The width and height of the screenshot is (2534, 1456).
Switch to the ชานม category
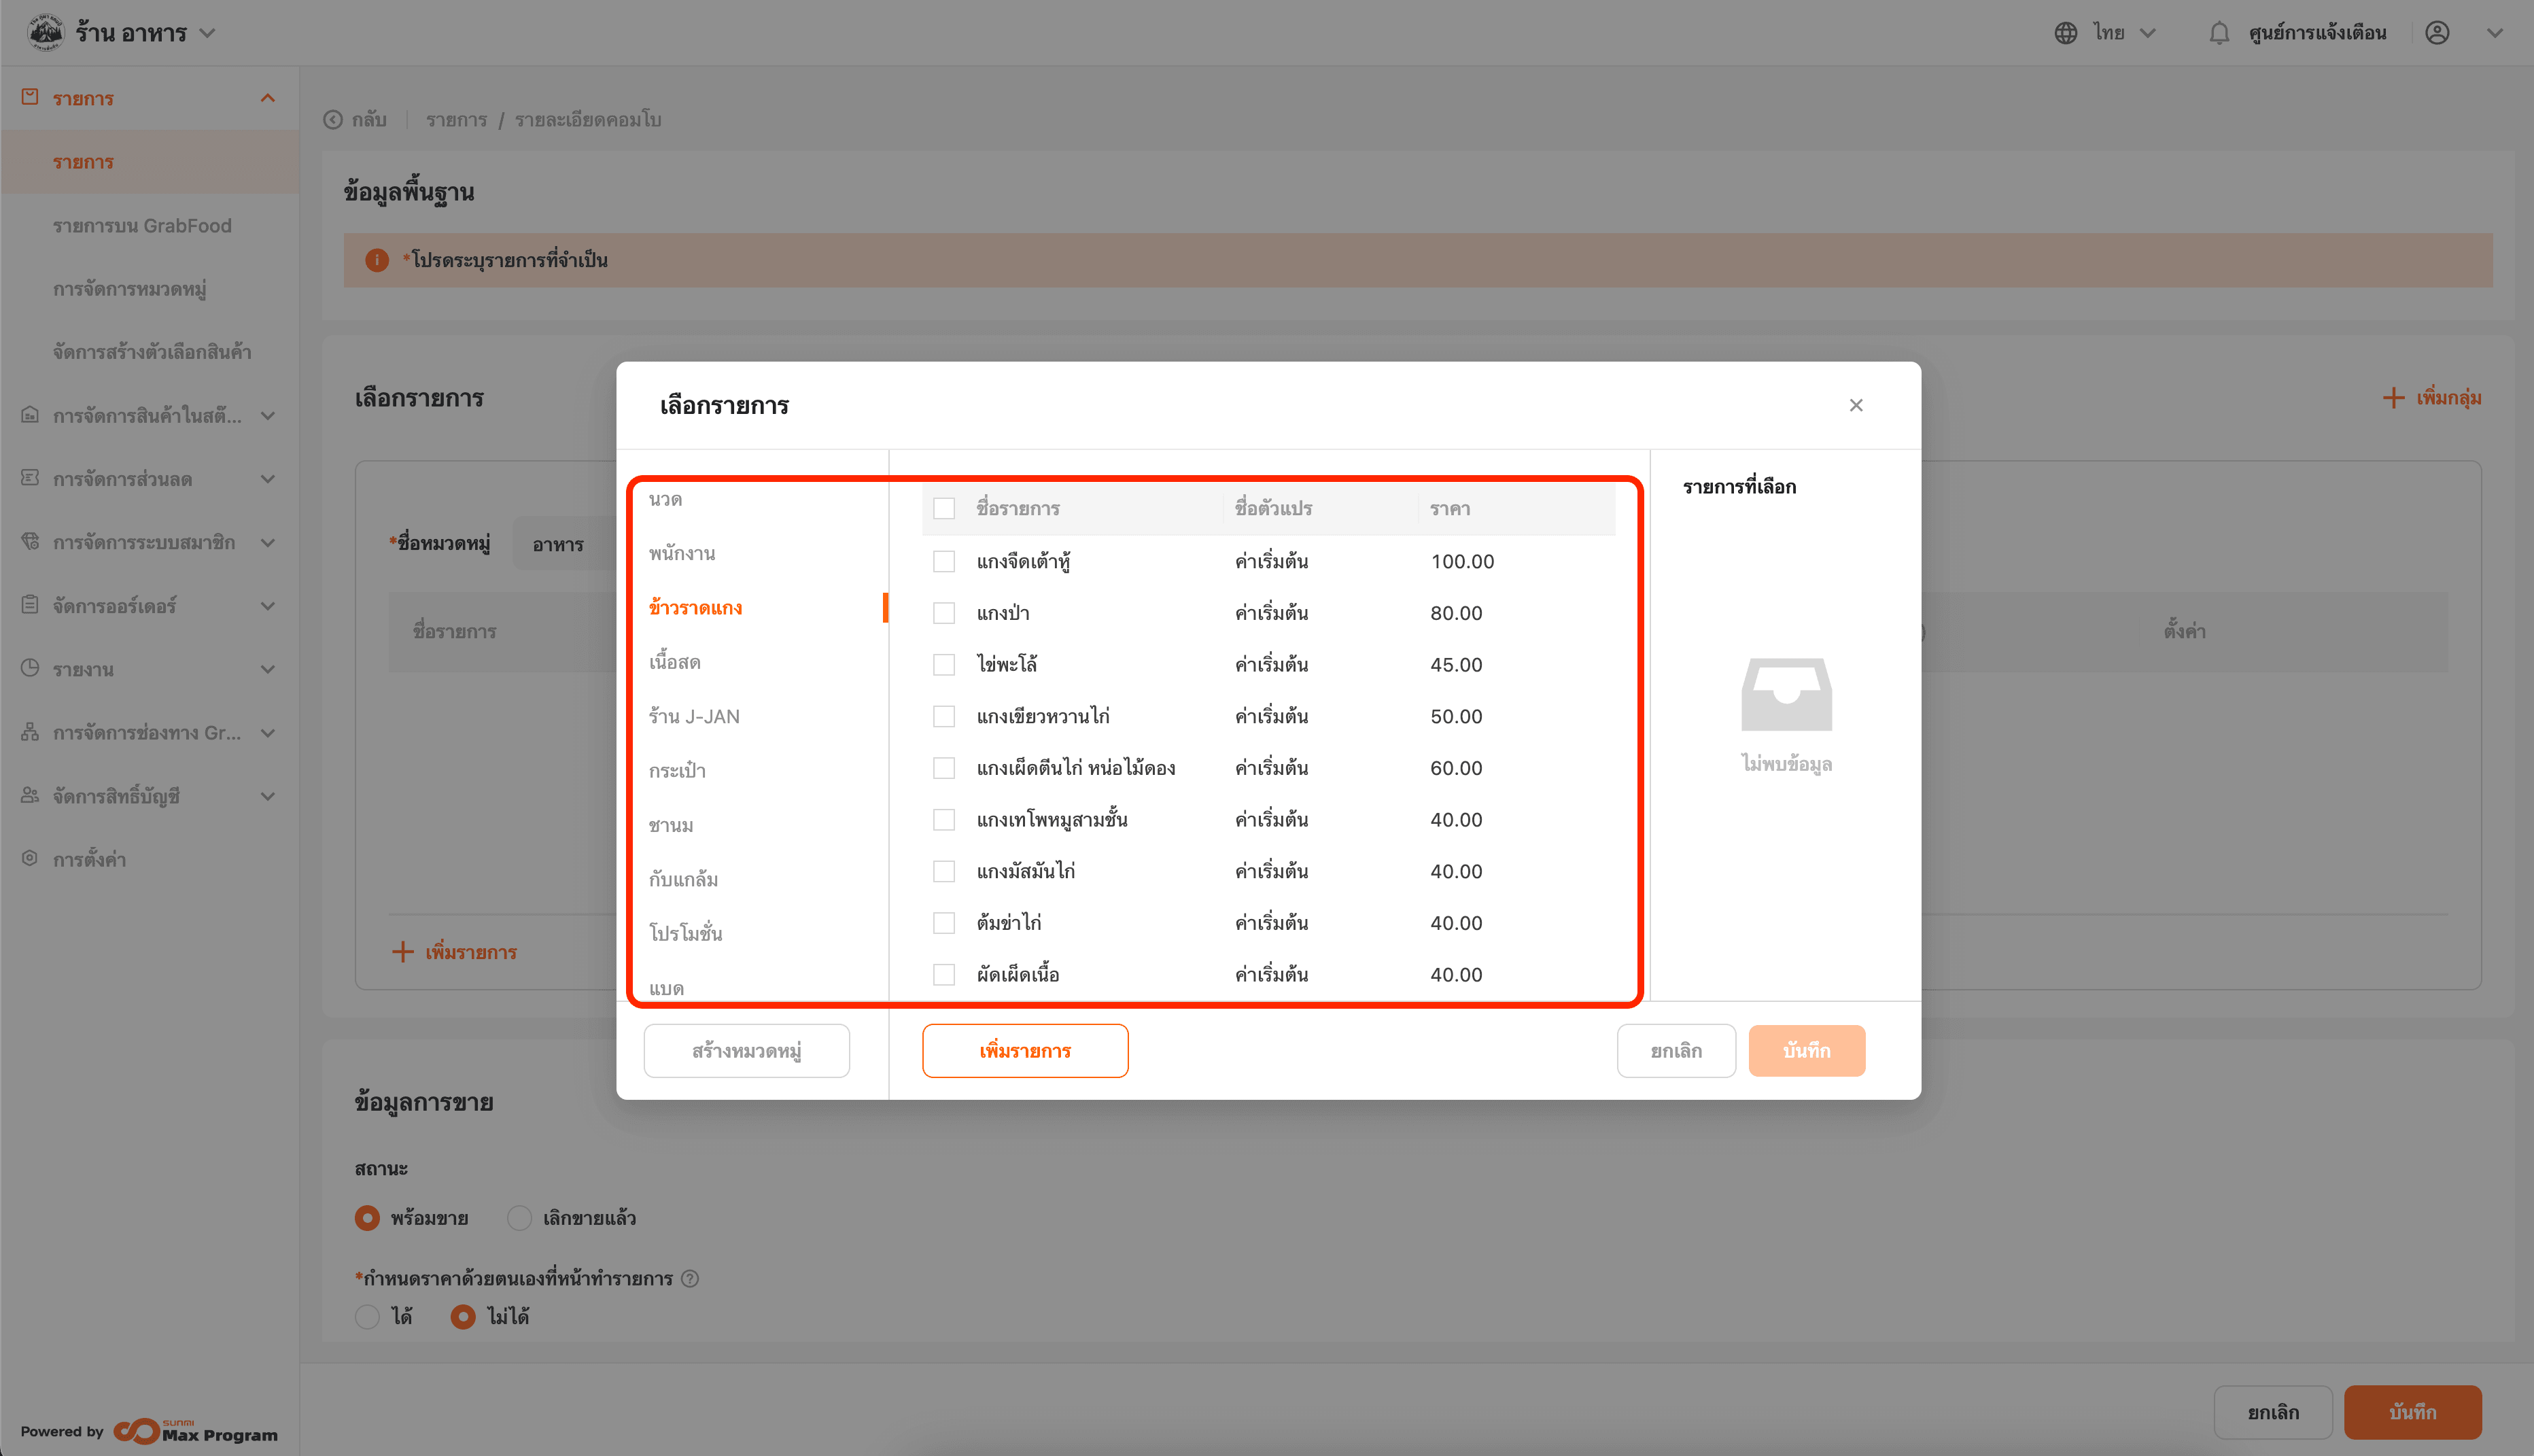[671, 825]
